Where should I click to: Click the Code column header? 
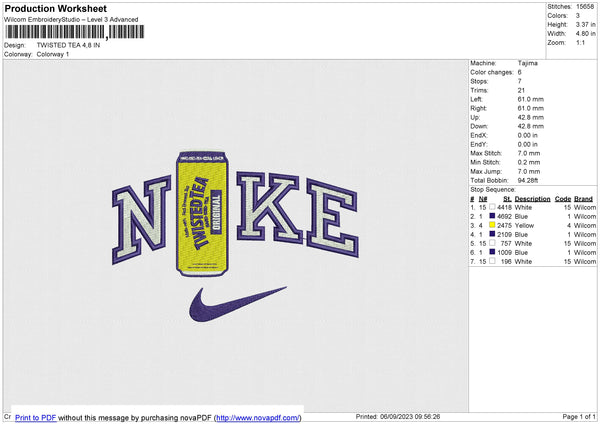coord(562,199)
